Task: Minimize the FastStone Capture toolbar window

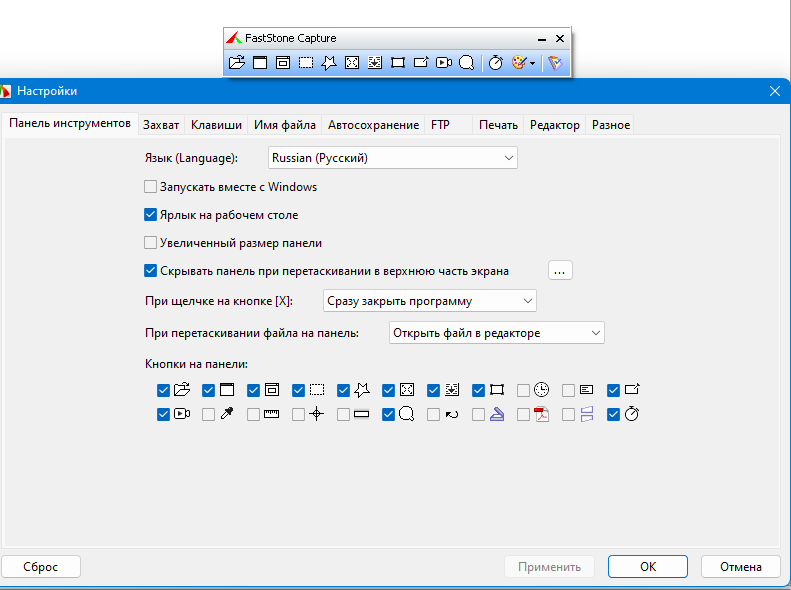Action: (x=542, y=39)
